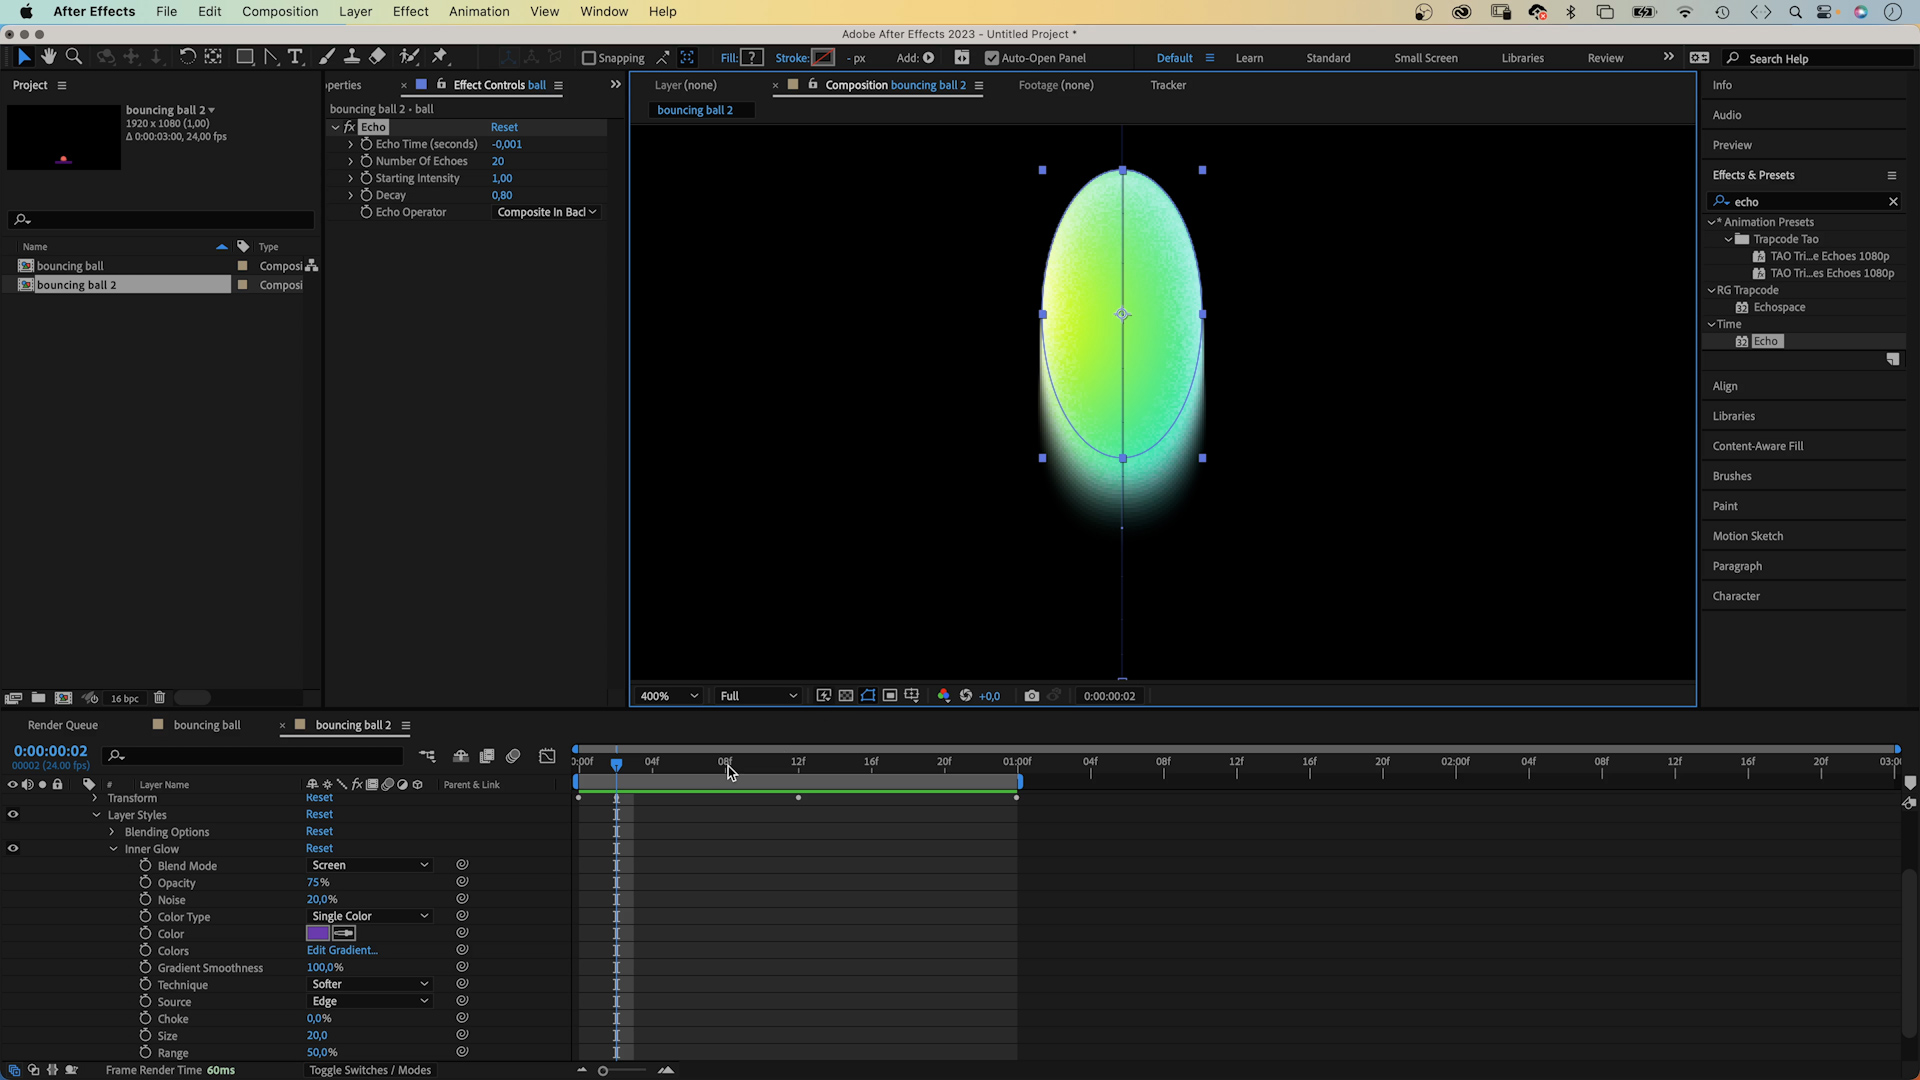
Task: Expand the Decay property of the Echo effect
Action: tap(350, 195)
